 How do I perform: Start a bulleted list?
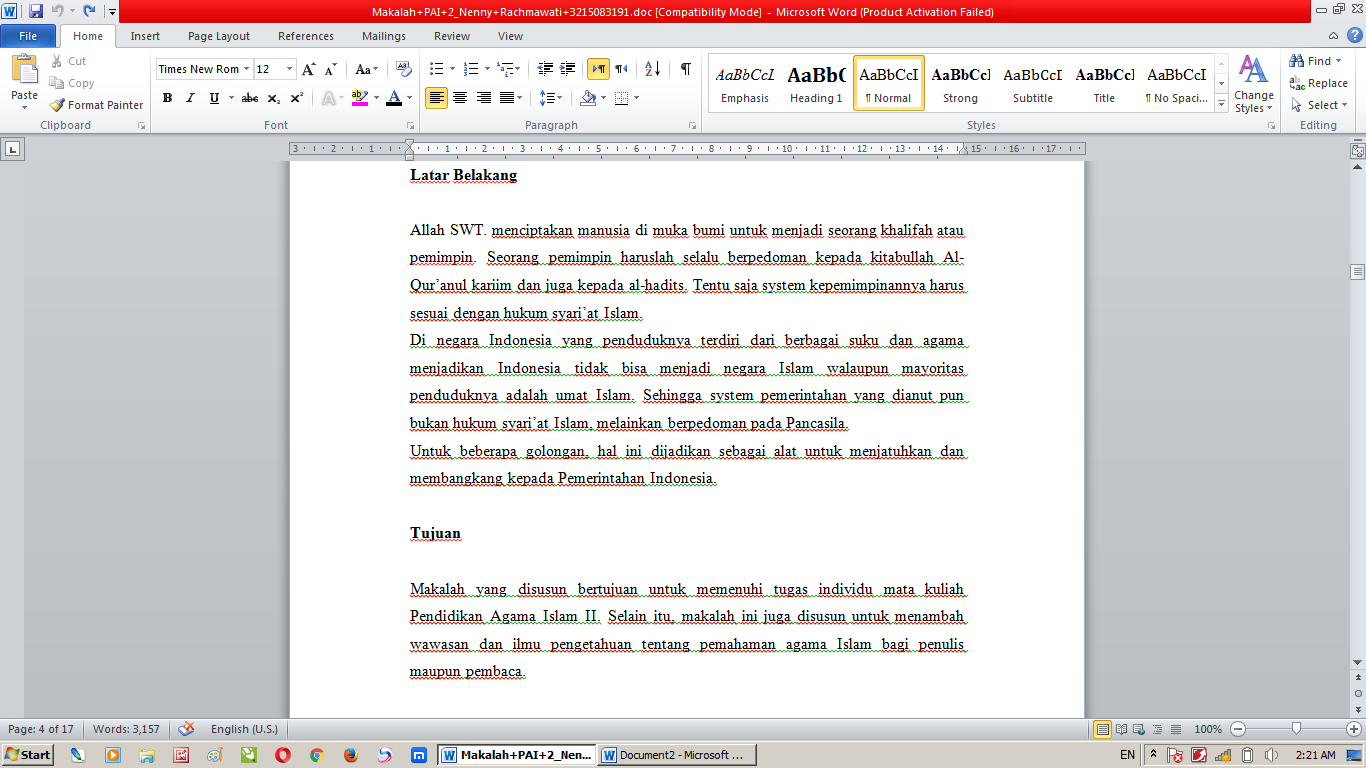click(436, 69)
